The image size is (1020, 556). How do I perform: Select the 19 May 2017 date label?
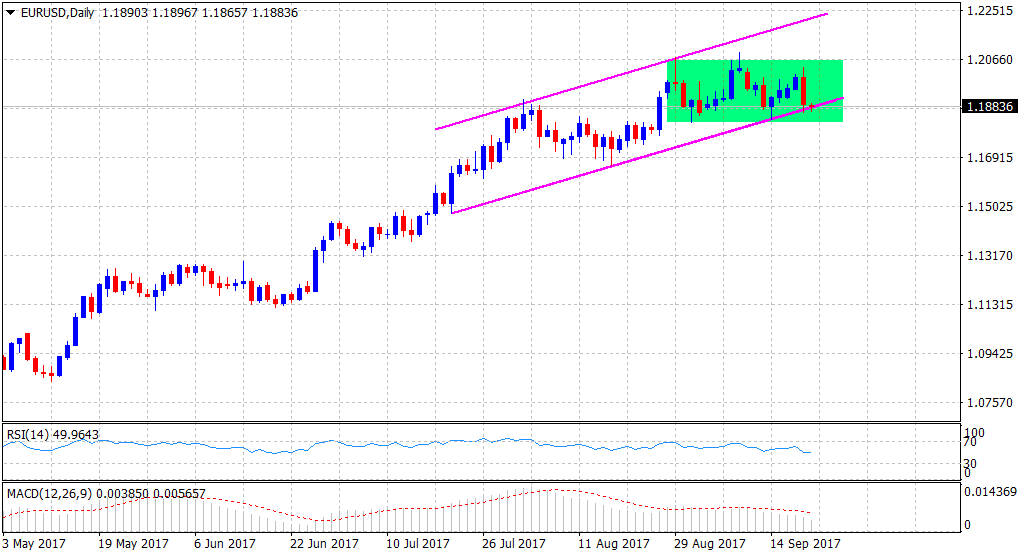click(x=133, y=543)
